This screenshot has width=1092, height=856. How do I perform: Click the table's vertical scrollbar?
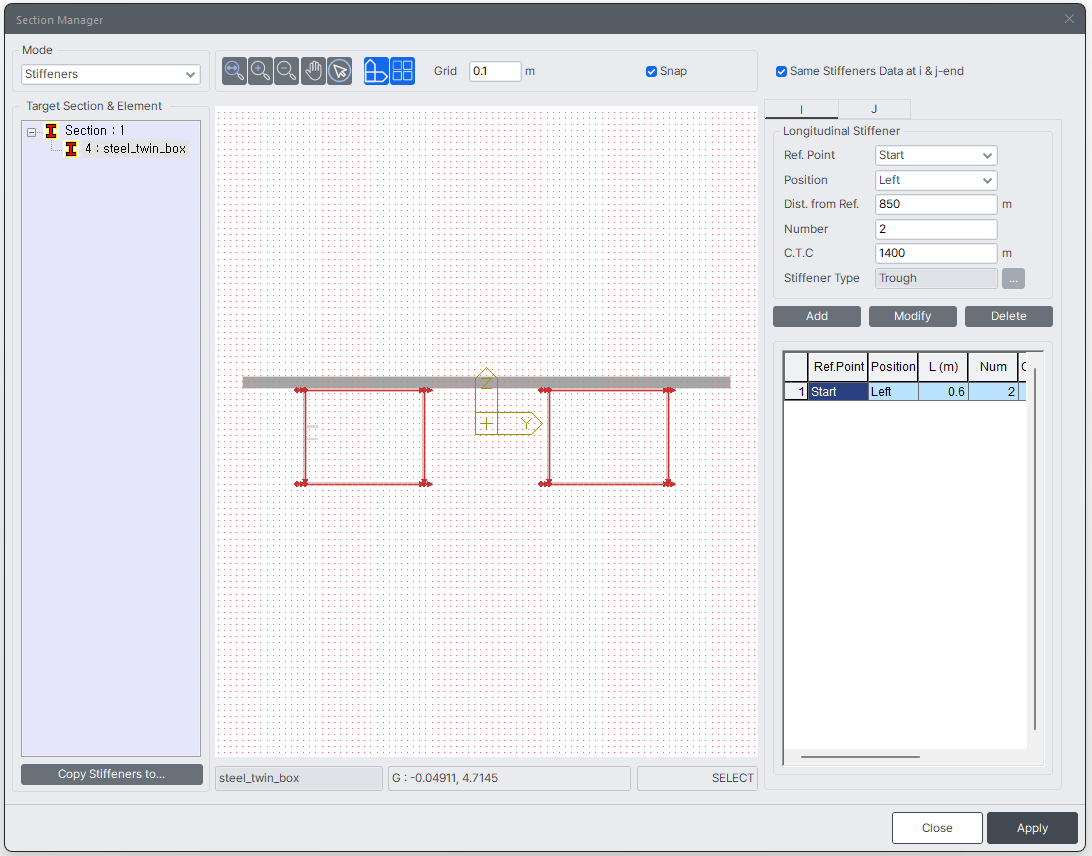[x=1035, y=548]
